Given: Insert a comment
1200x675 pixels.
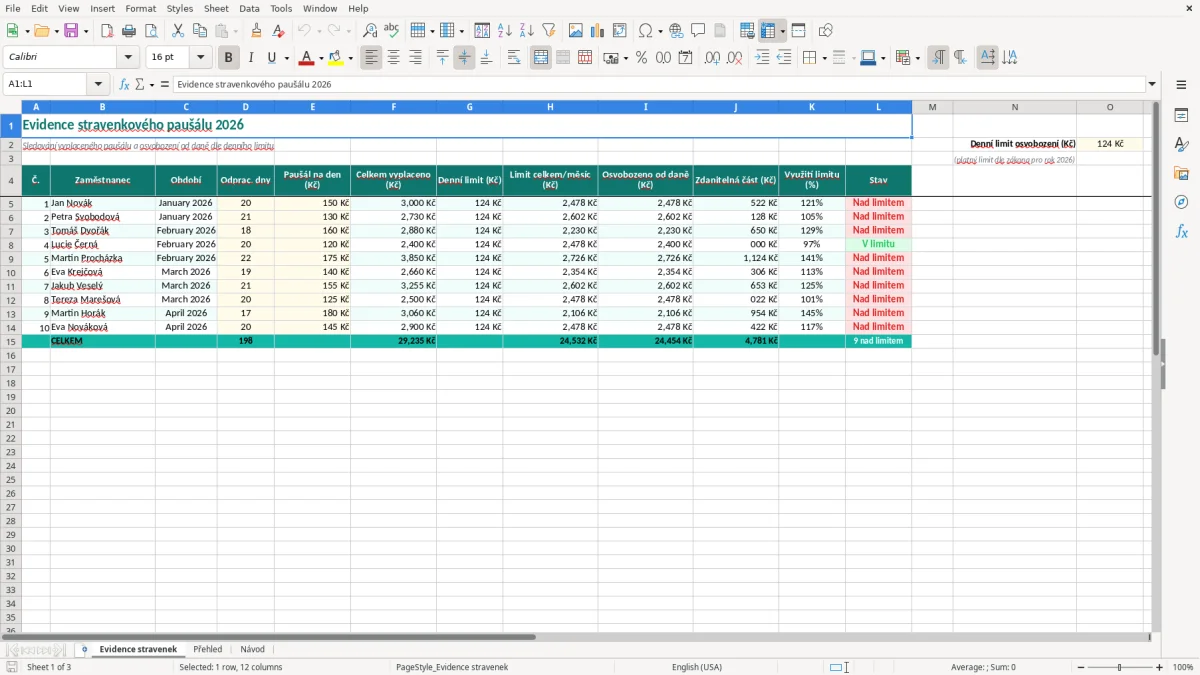Looking at the screenshot, I should click(698, 31).
